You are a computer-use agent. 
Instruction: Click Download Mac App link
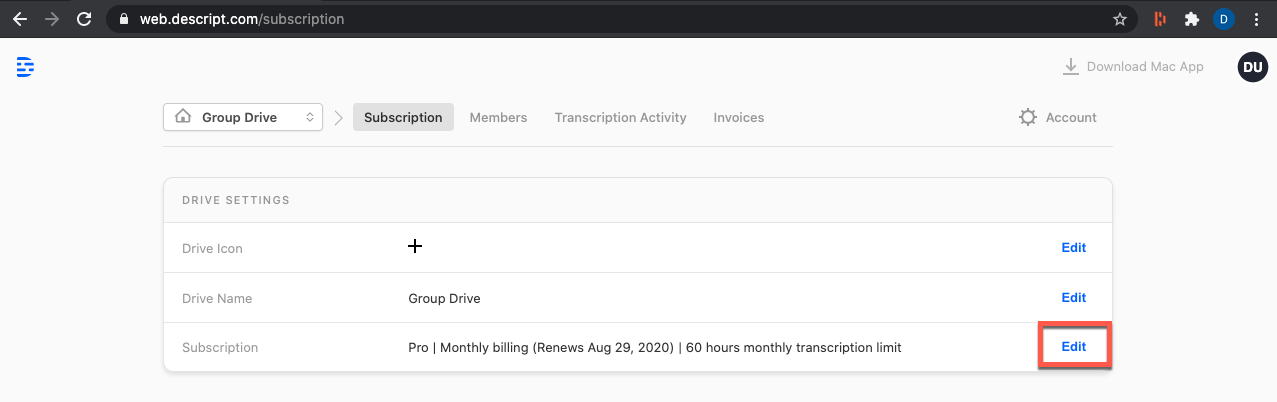tap(1133, 67)
